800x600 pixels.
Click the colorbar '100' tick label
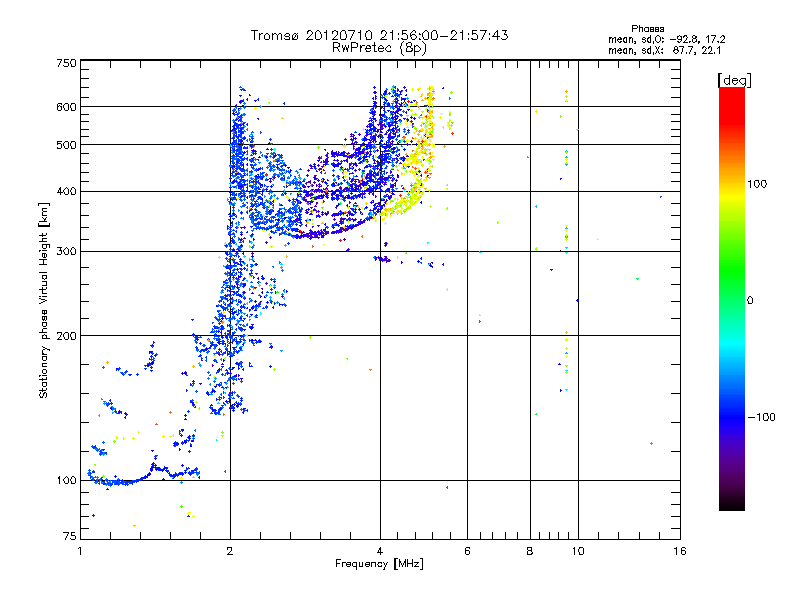tap(757, 184)
